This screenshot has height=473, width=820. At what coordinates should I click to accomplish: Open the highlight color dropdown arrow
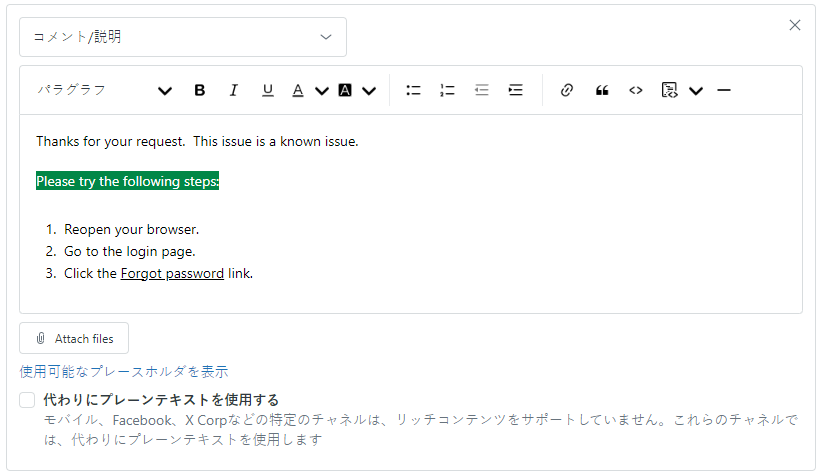[369, 91]
